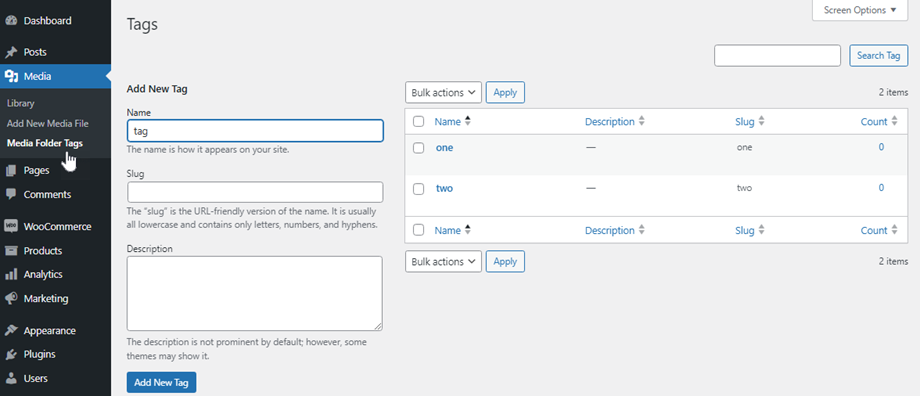Click the Pages icon in sidebar
The image size is (920, 396).
coord(11,171)
